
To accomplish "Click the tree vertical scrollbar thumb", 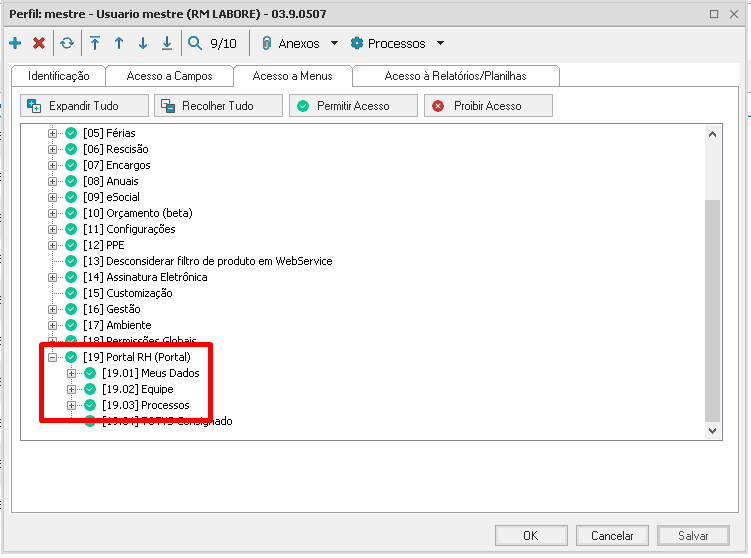I will (713, 310).
